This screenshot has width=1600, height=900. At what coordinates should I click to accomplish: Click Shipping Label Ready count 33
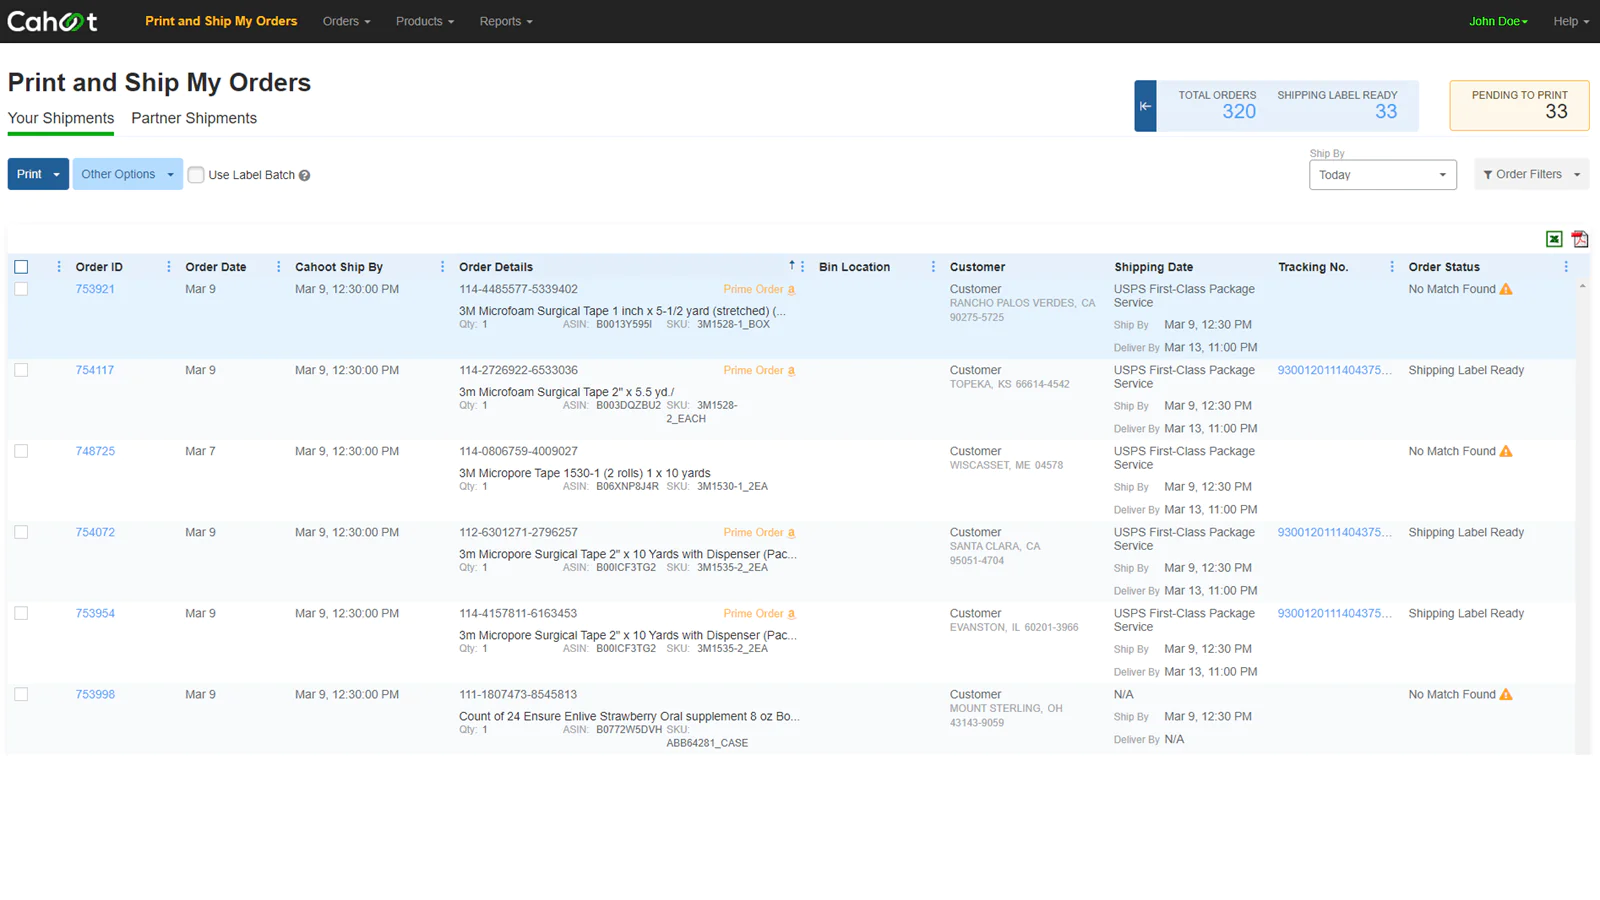tap(1385, 112)
